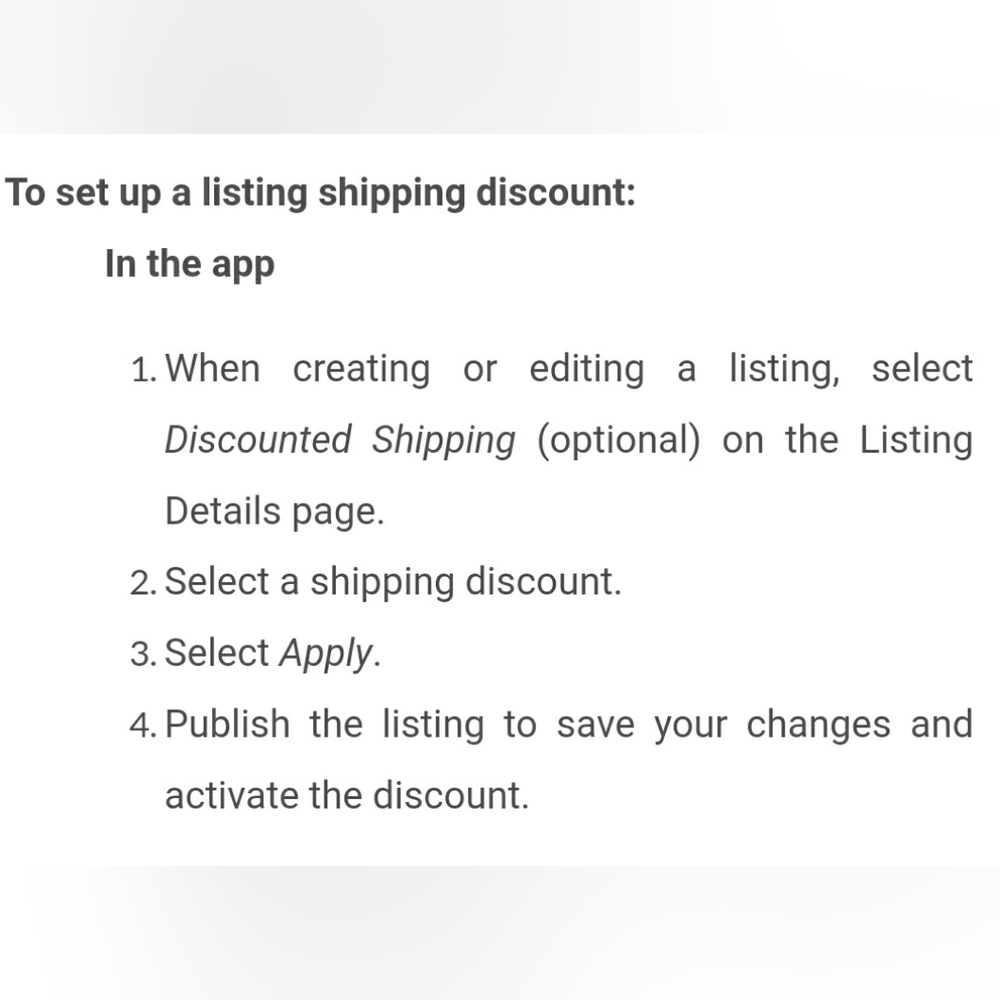
Task: Click the italic 'Discounted Shipping' text
Action: point(340,440)
